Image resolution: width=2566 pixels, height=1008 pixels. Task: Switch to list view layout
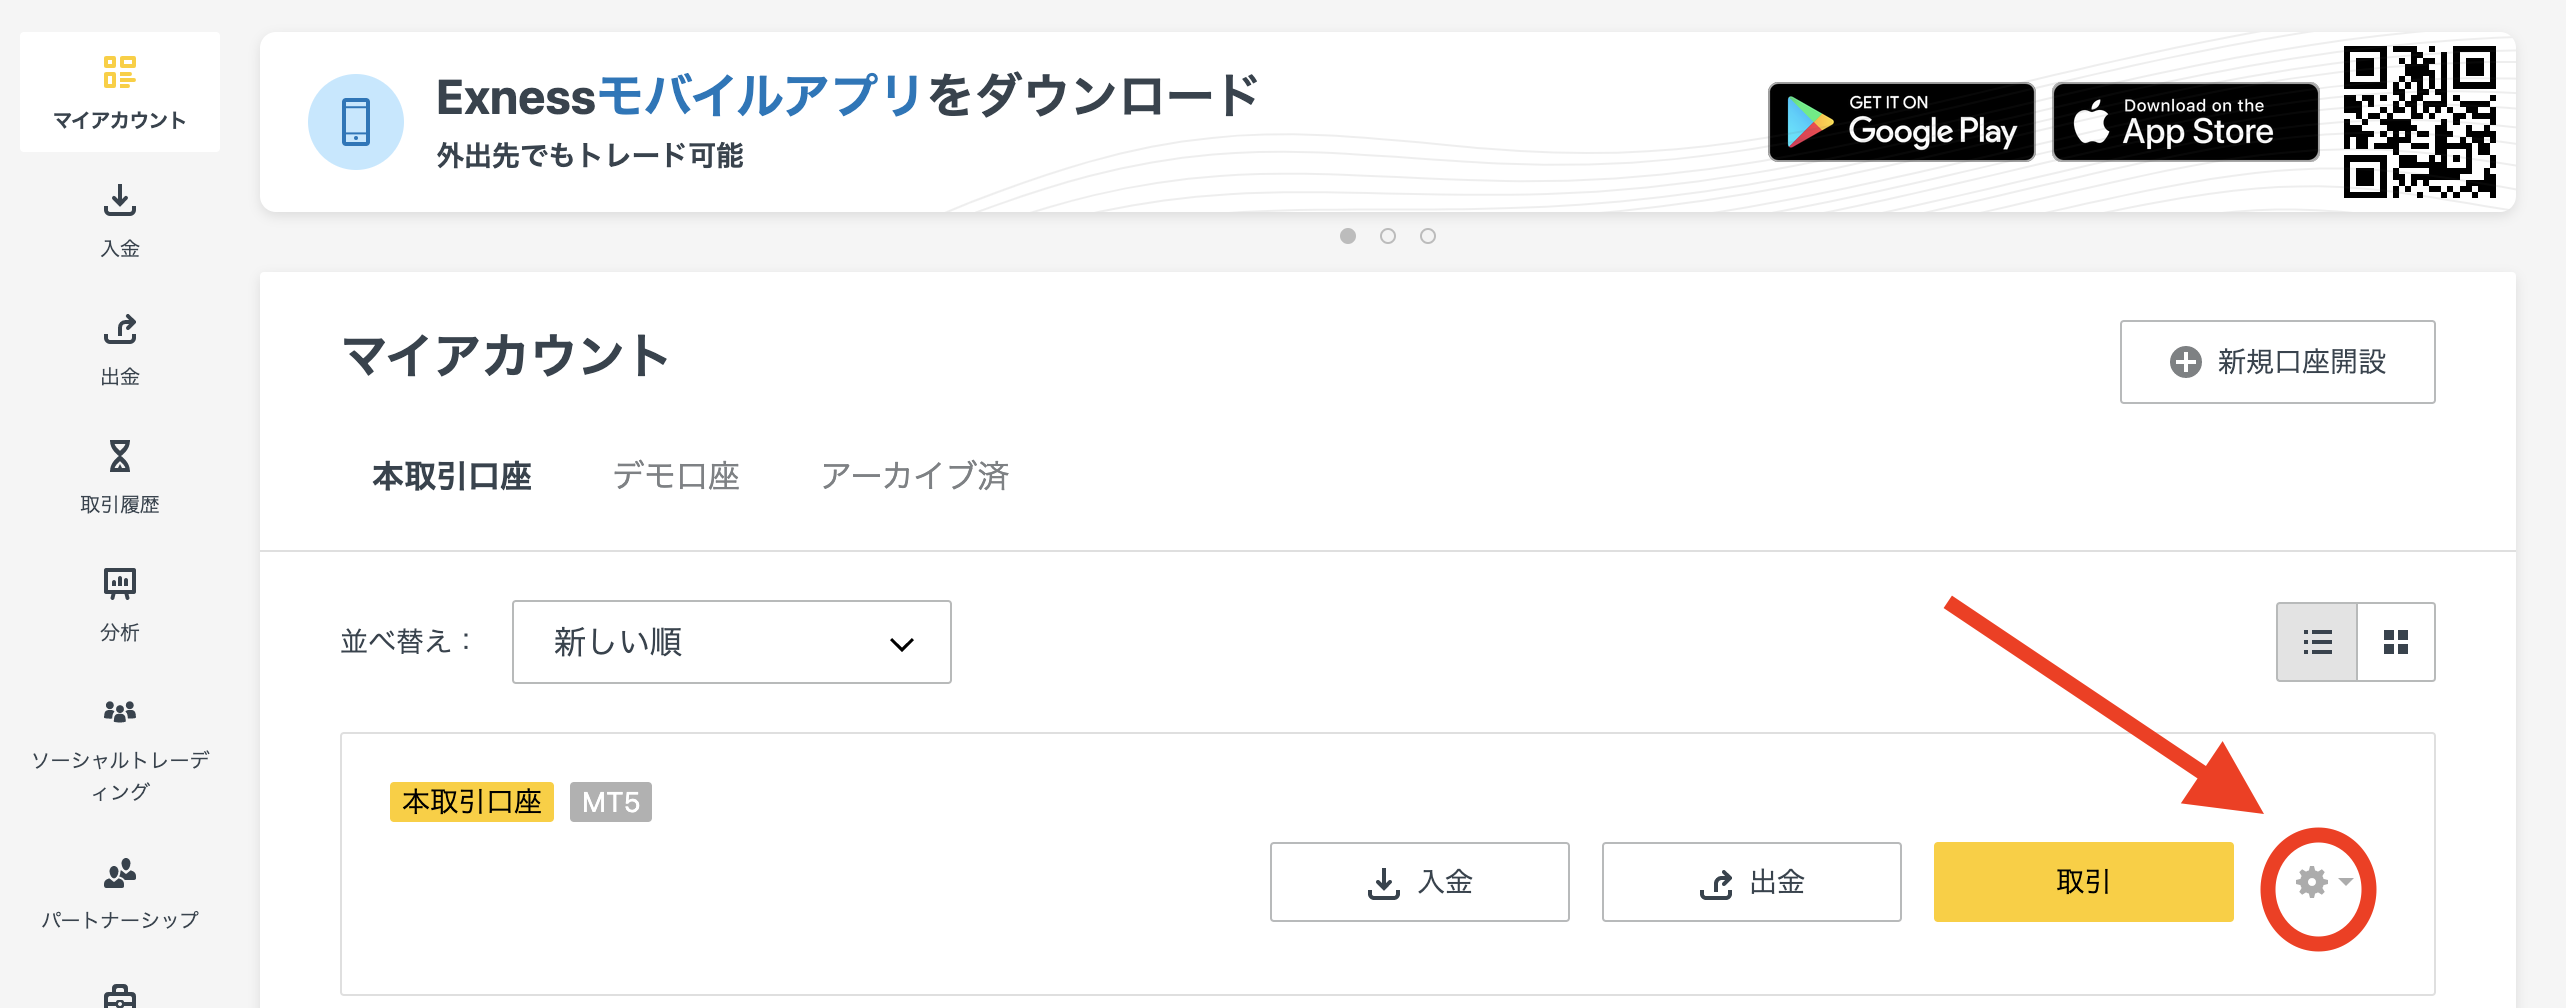(2317, 642)
